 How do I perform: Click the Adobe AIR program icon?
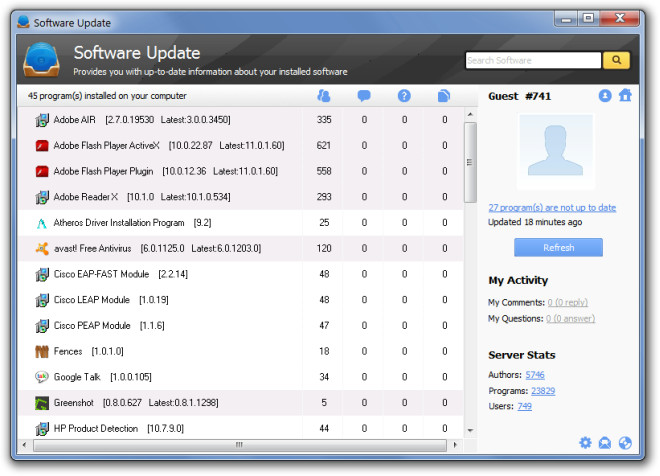pos(42,120)
